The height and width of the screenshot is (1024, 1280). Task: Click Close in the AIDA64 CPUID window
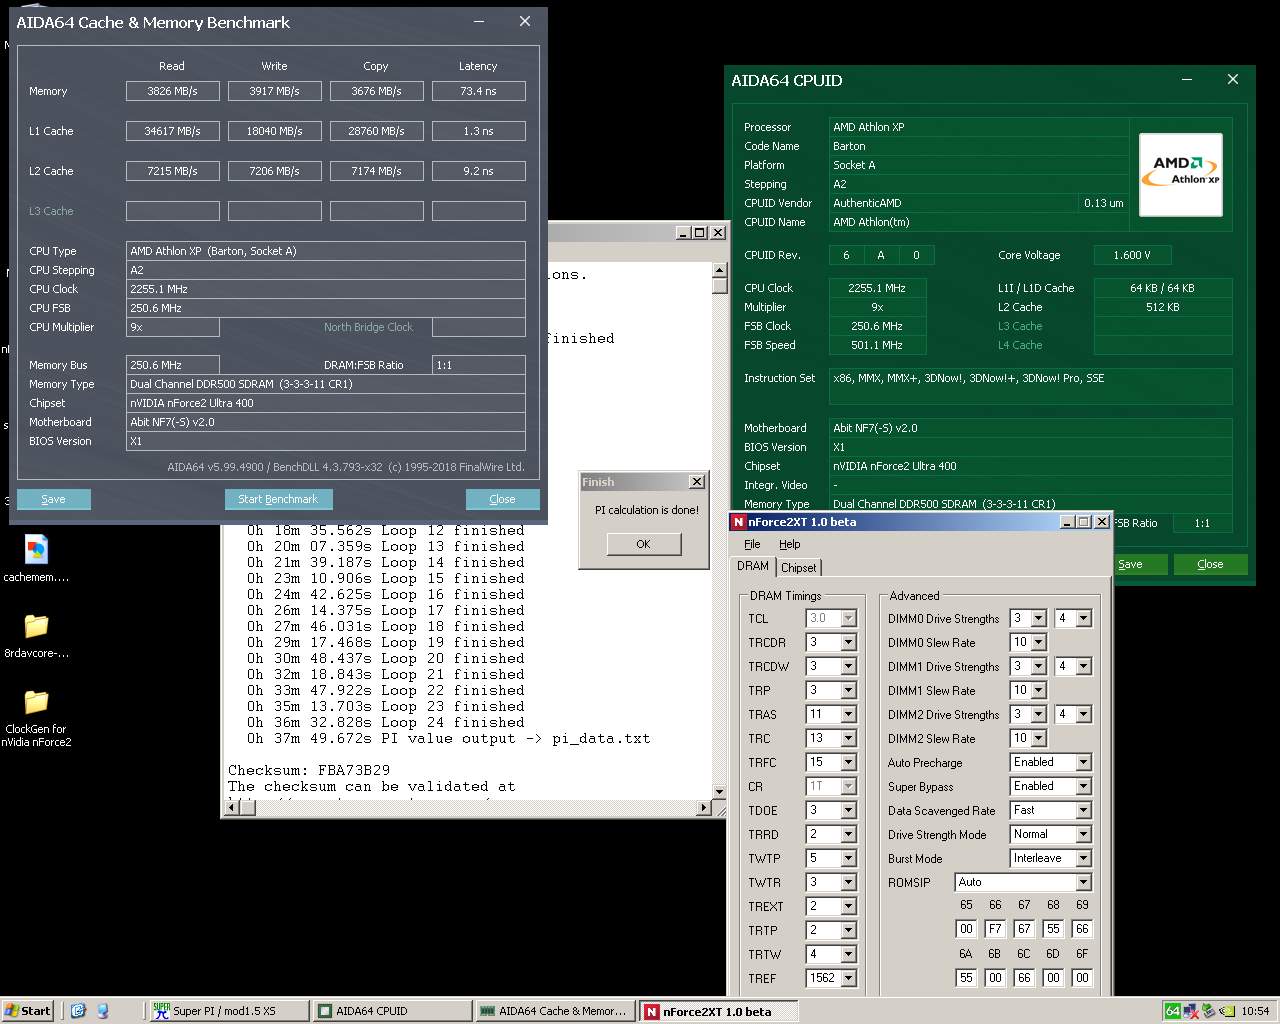click(1210, 564)
